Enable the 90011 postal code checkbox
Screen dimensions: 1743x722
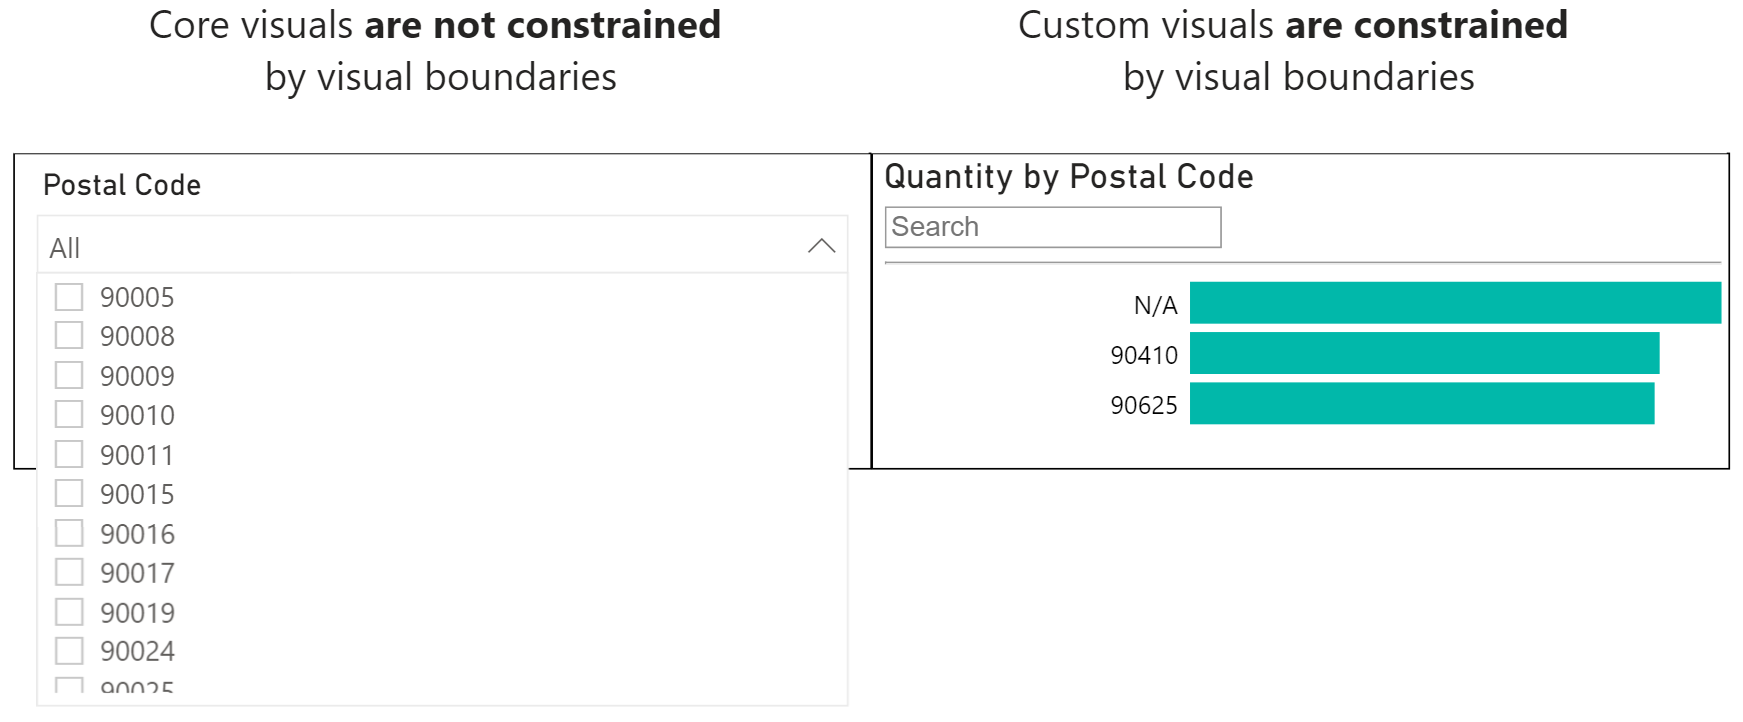pyautogui.click(x=69, y=455)
